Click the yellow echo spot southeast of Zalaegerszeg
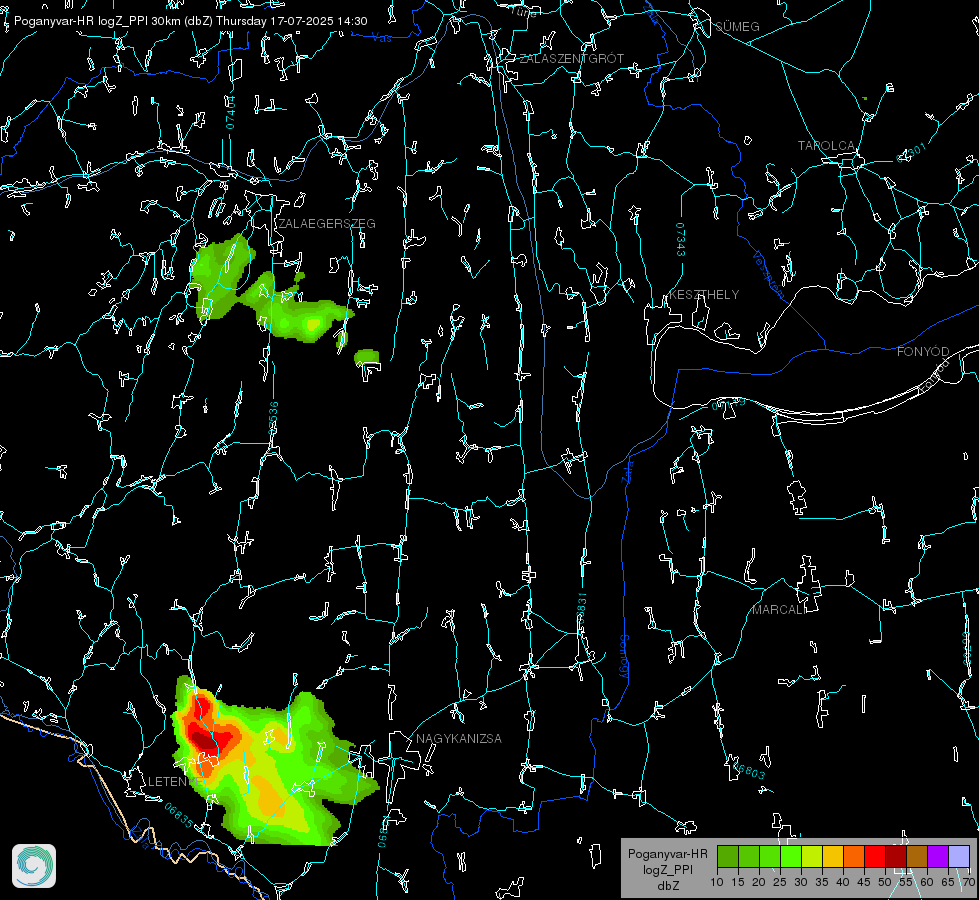979x900 pixels. 312,324
